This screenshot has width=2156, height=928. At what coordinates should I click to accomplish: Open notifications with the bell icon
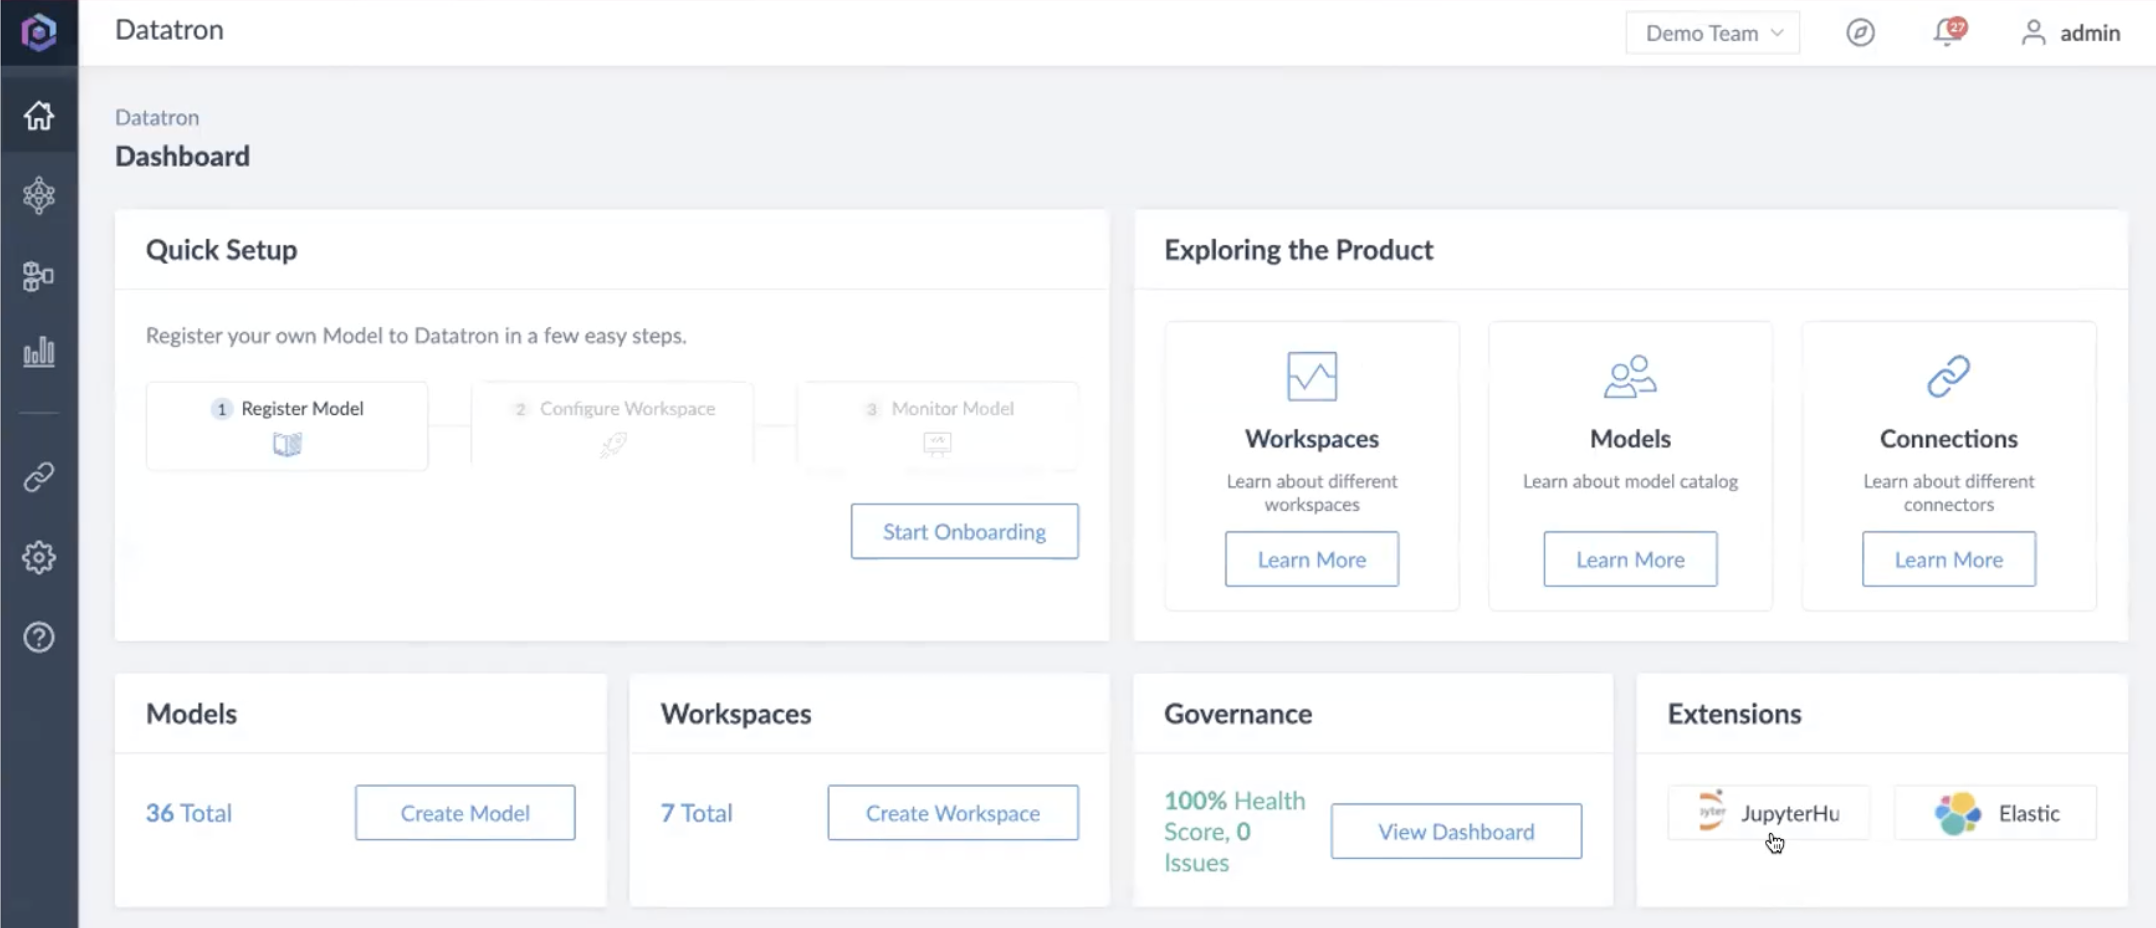pos(1946,32)
